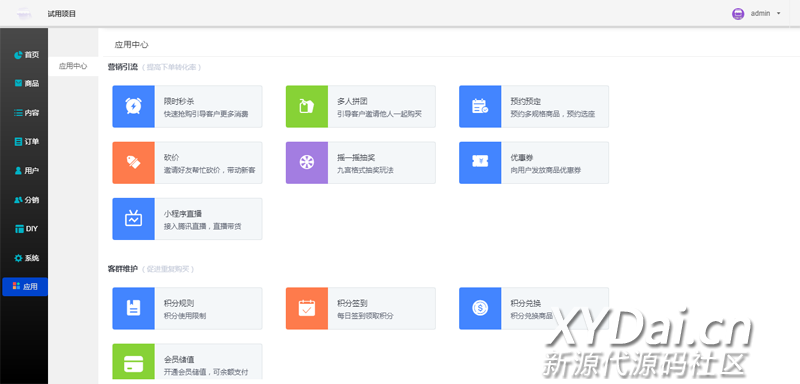The image size is (800, 384).
Task: Click description 每日签到领取积分
Action: (x=365, y=316)
